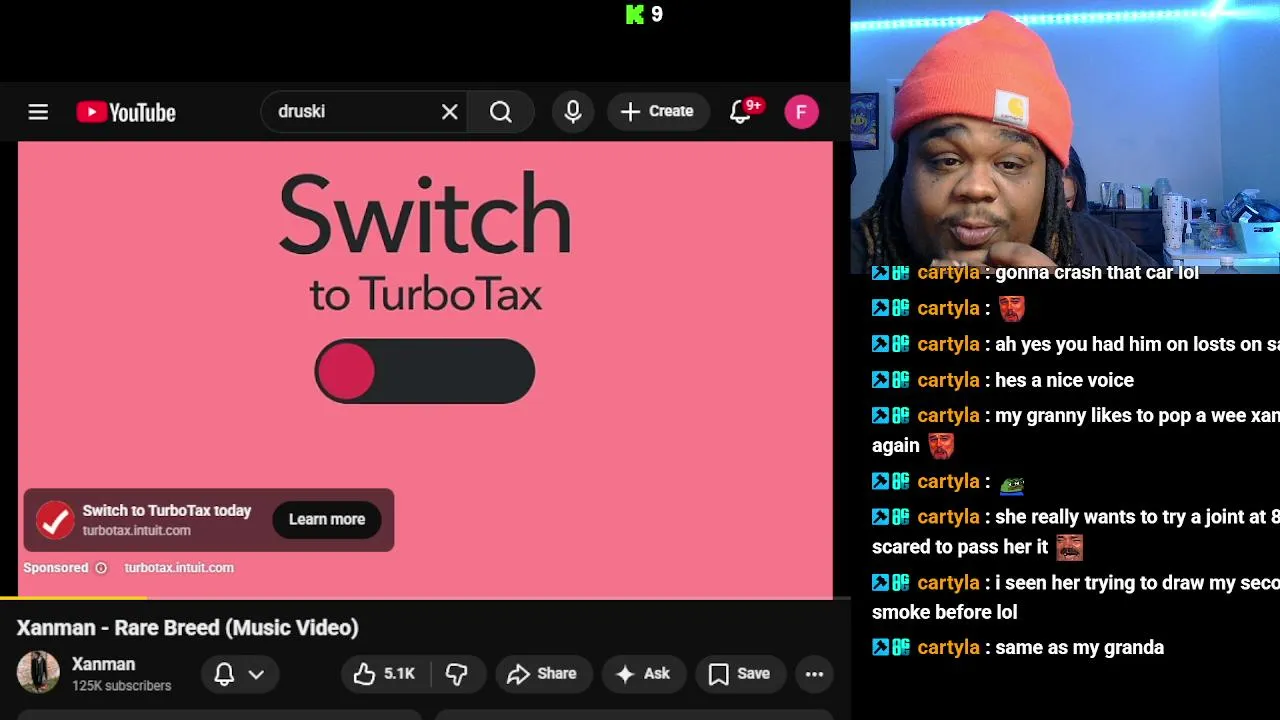Click 125K subscribers text
Image resolution: width=1280 pixels, height=720 pixels.
(x=121, y=686)
